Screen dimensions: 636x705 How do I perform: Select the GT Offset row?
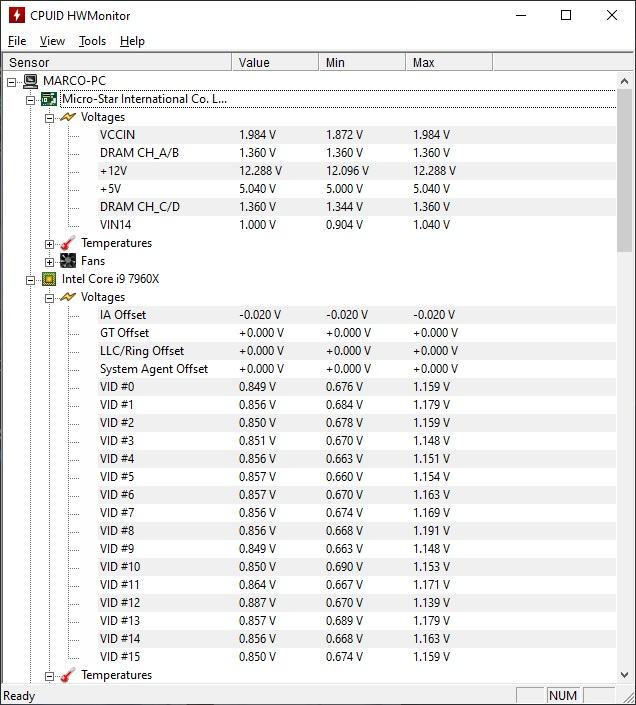357,333
